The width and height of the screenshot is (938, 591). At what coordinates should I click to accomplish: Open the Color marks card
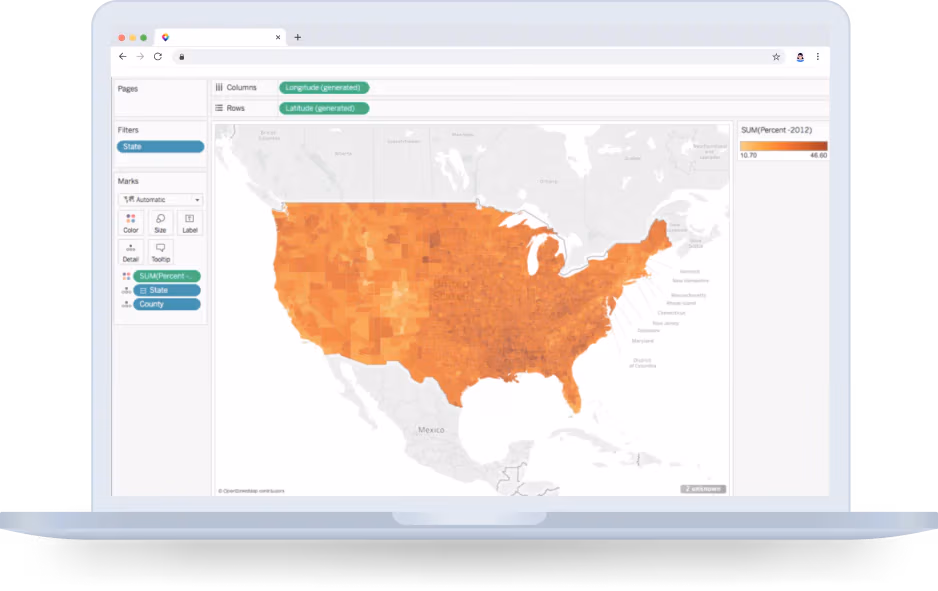[x=130, y=223]
